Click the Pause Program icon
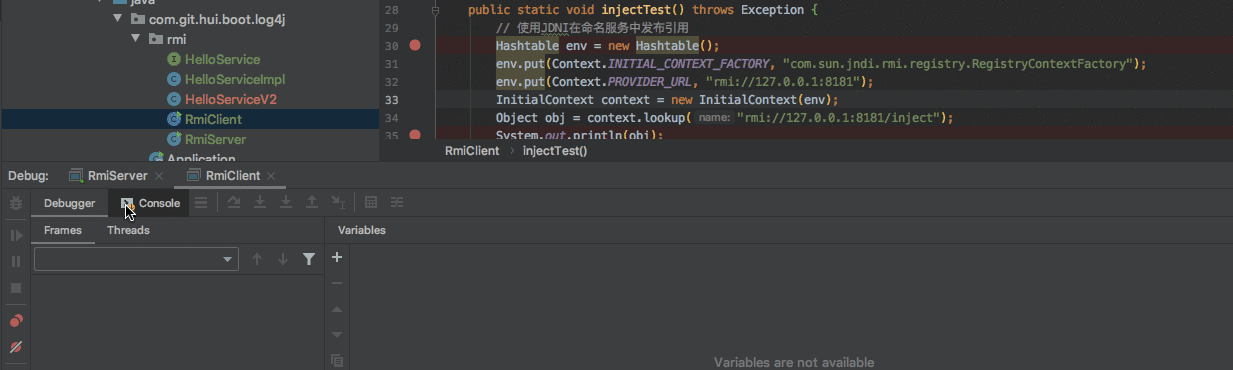The width and height of the screenshot is (1233, 370). pos(16,261)
